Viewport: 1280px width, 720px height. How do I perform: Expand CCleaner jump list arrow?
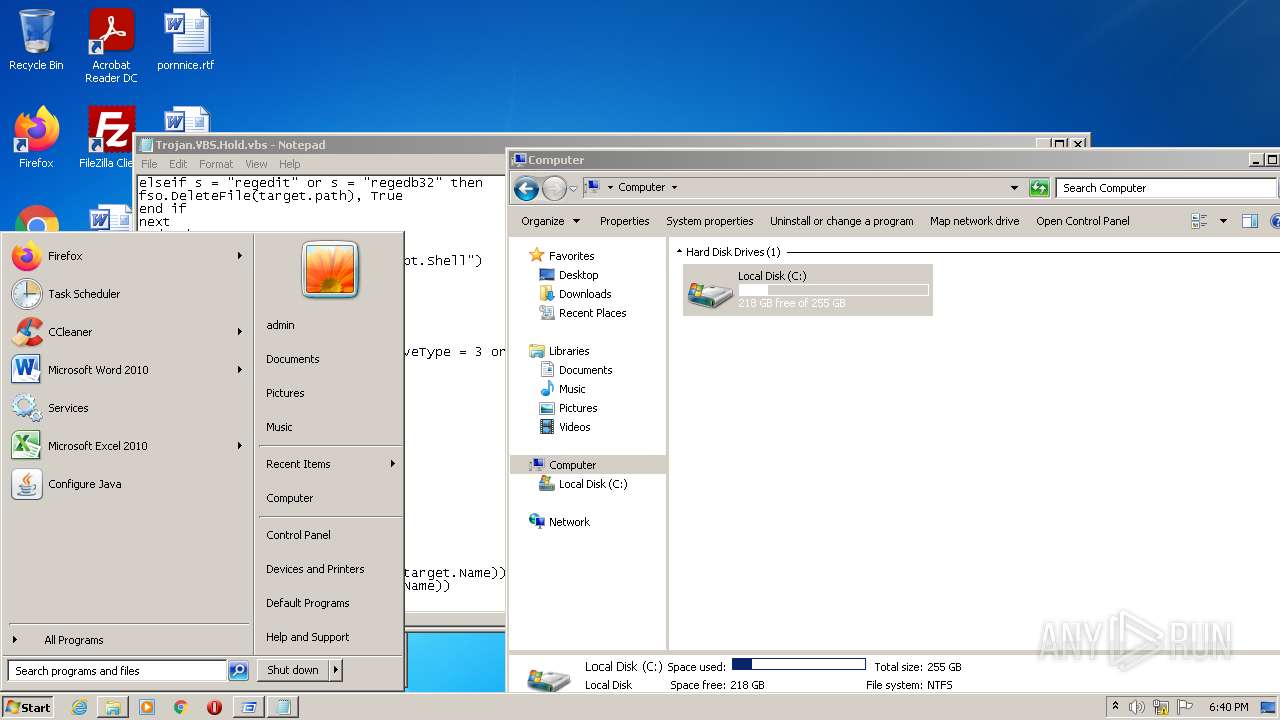240,332
